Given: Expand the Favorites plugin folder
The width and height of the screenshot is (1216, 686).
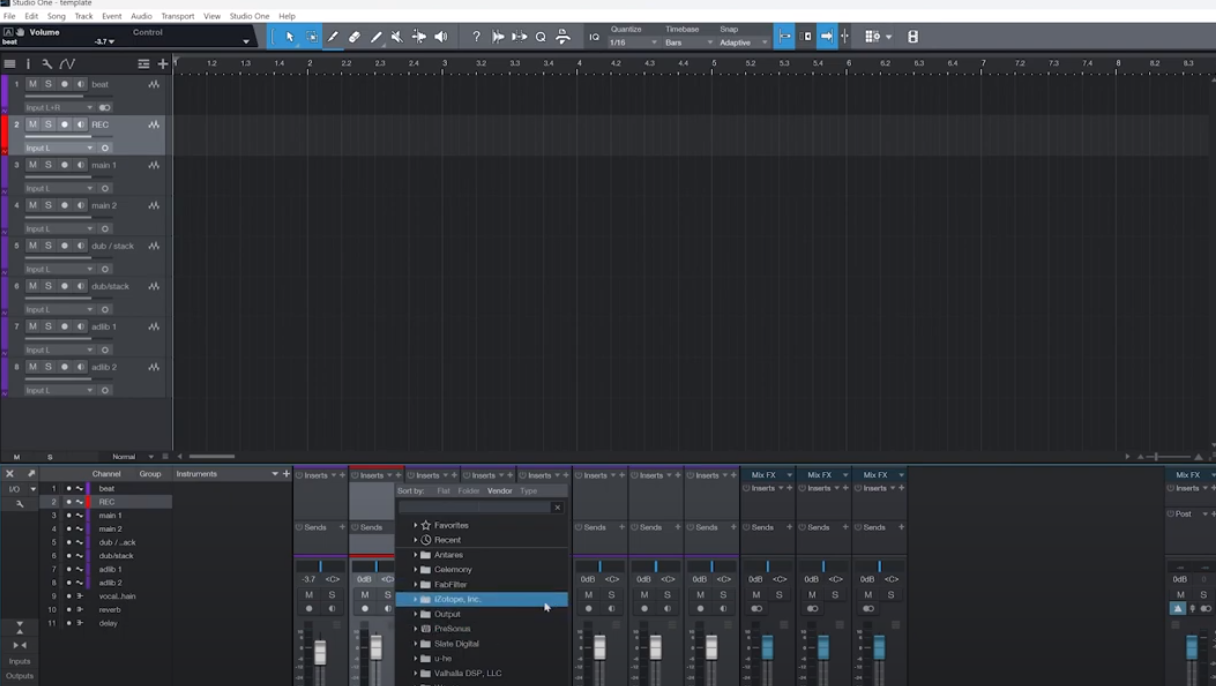Looking at the screenshot, I should [416, 525].
